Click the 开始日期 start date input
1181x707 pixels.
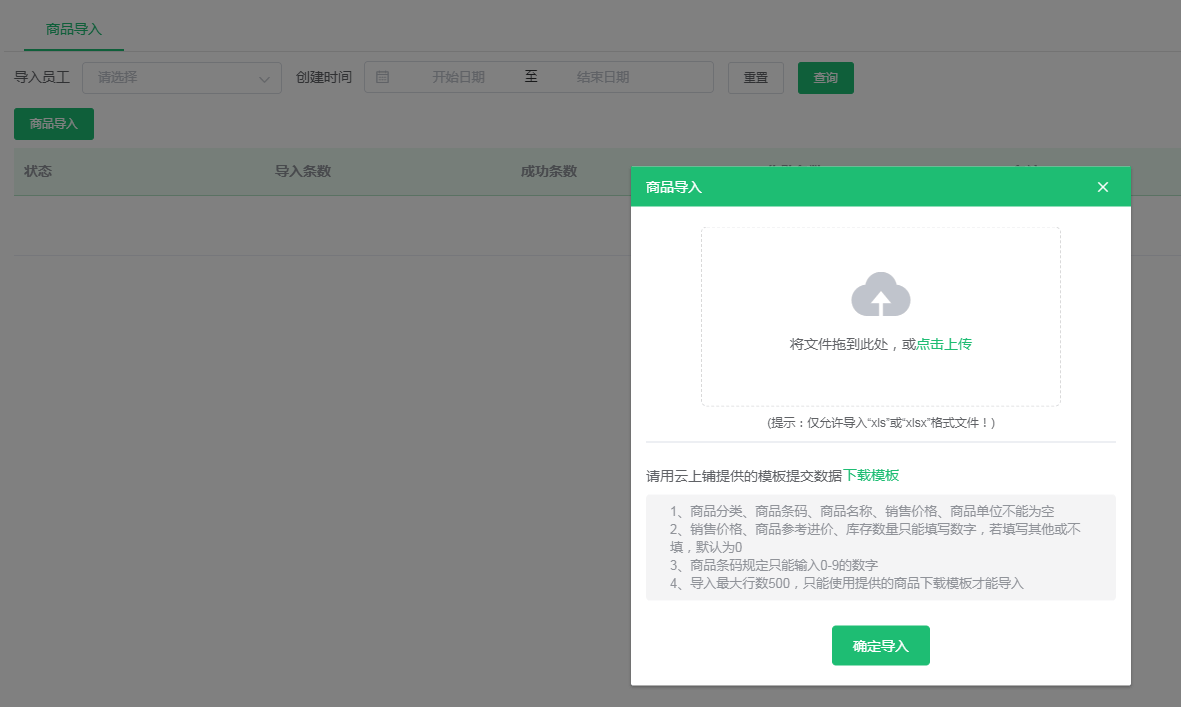(470, 77)
